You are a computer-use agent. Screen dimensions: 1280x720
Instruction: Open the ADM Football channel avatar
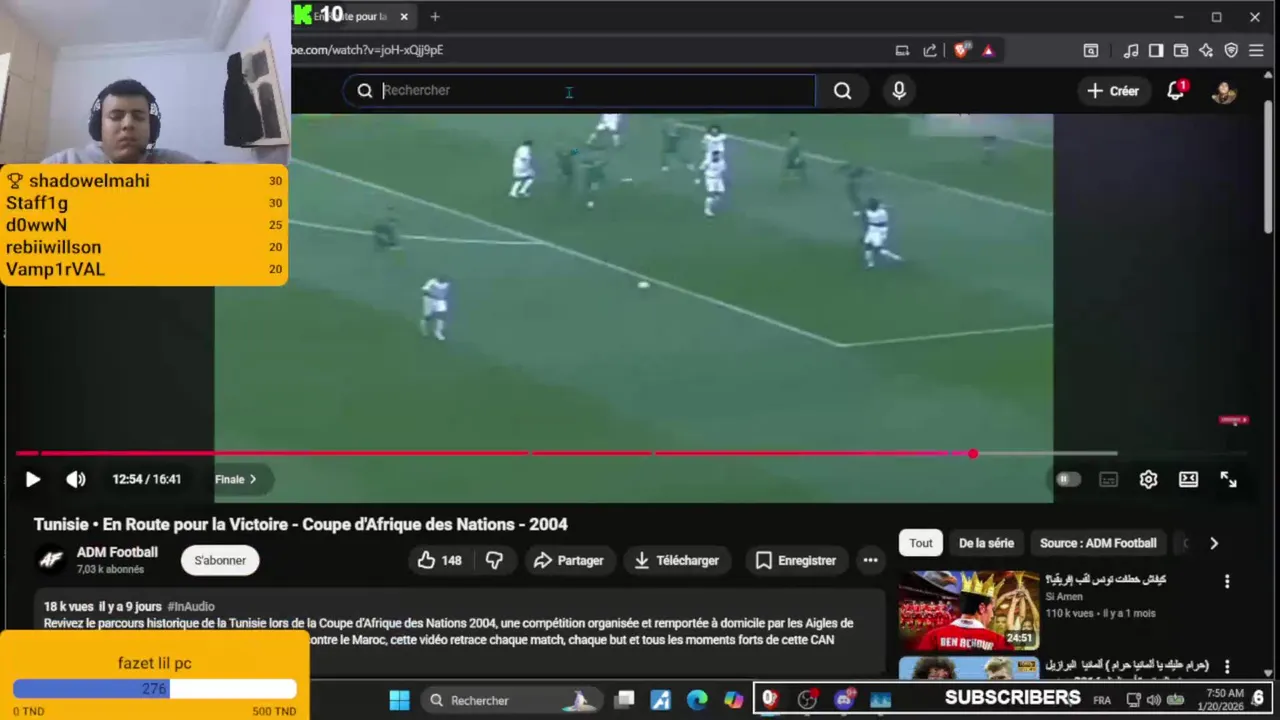(x=51, y=560)
